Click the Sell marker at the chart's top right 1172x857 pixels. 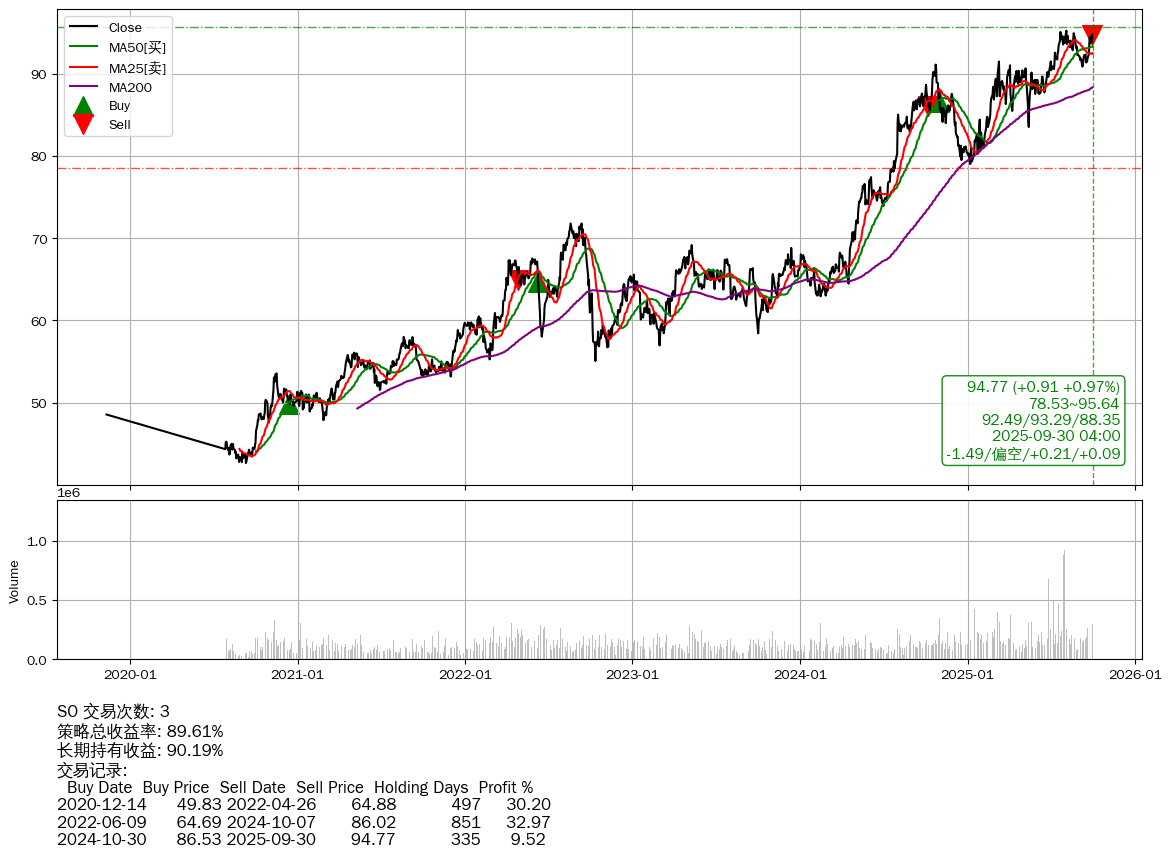(1092, 35)
